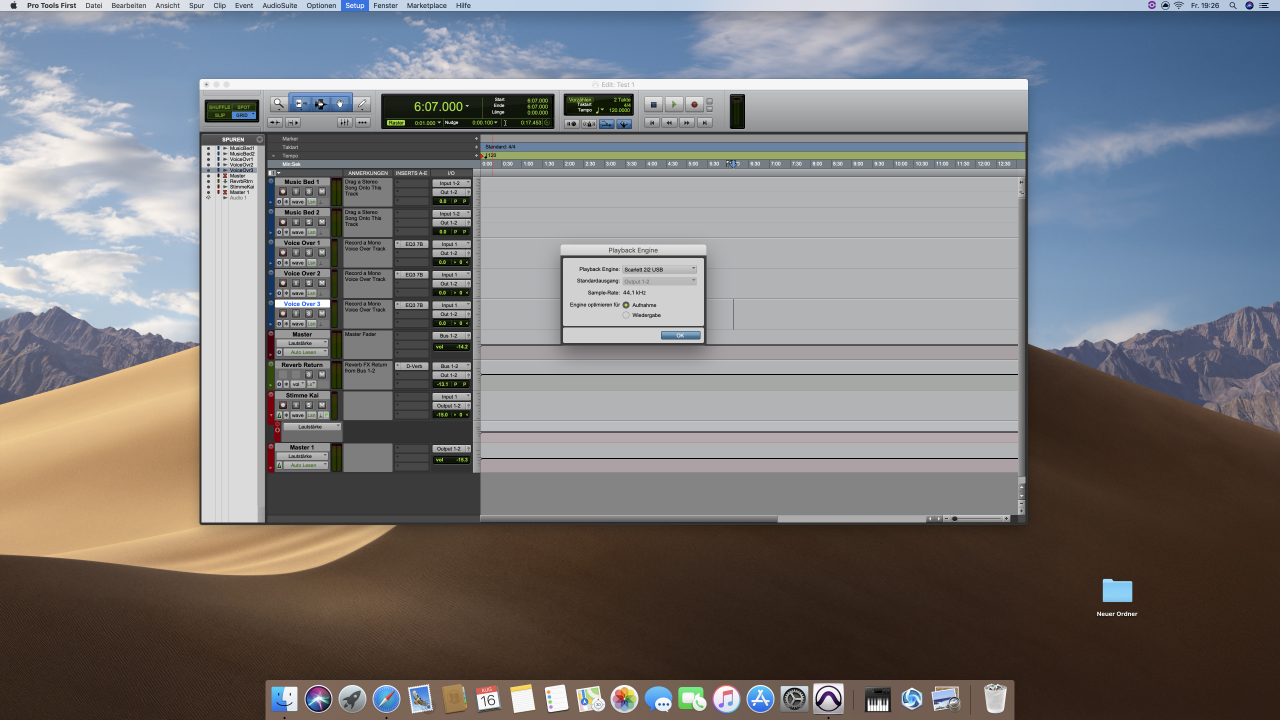Click the Rewind transport button
Image resolution: width=1280 pixels, height=720 pixels.
click(x=669, y=123)
